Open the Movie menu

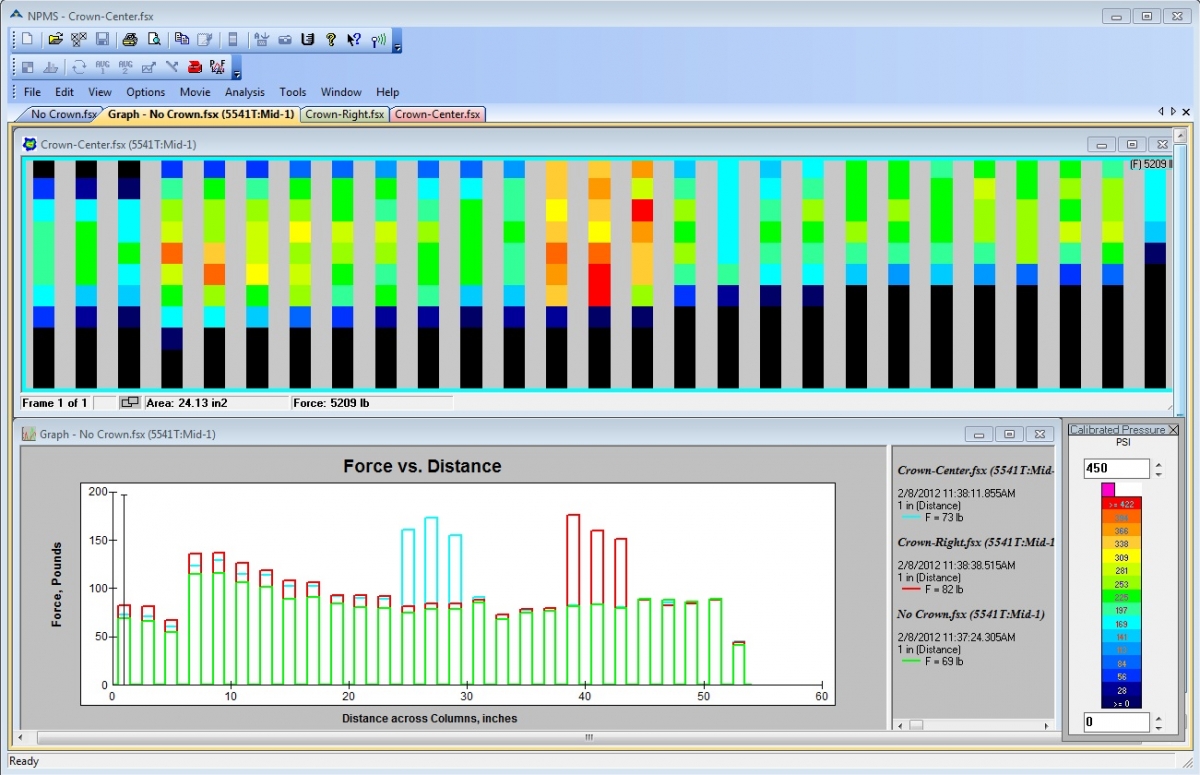coord(195,92)
